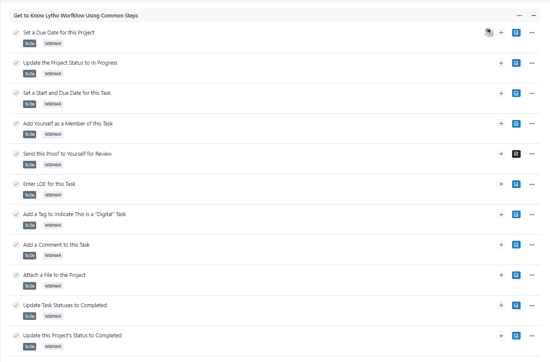Click the To Do status badge under 'Add a Comment'

(29, 255)
